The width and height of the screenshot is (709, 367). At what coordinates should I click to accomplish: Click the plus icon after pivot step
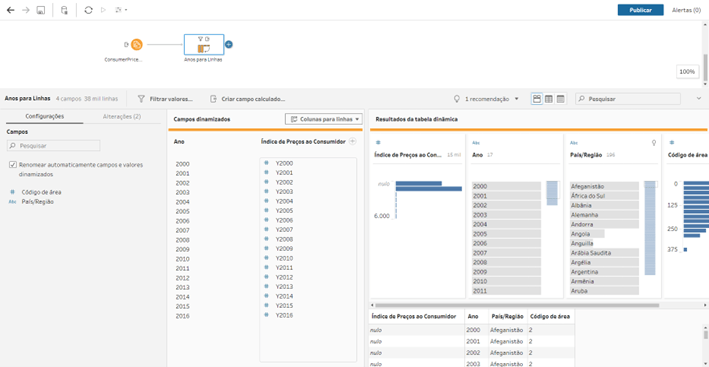[x=229, y=44]
